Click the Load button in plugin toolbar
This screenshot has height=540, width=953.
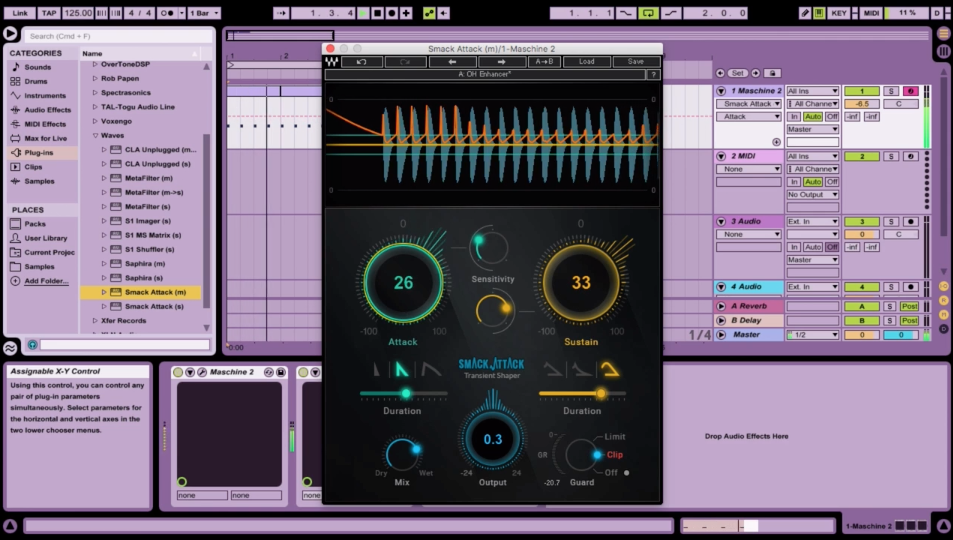tap(586, 61)
